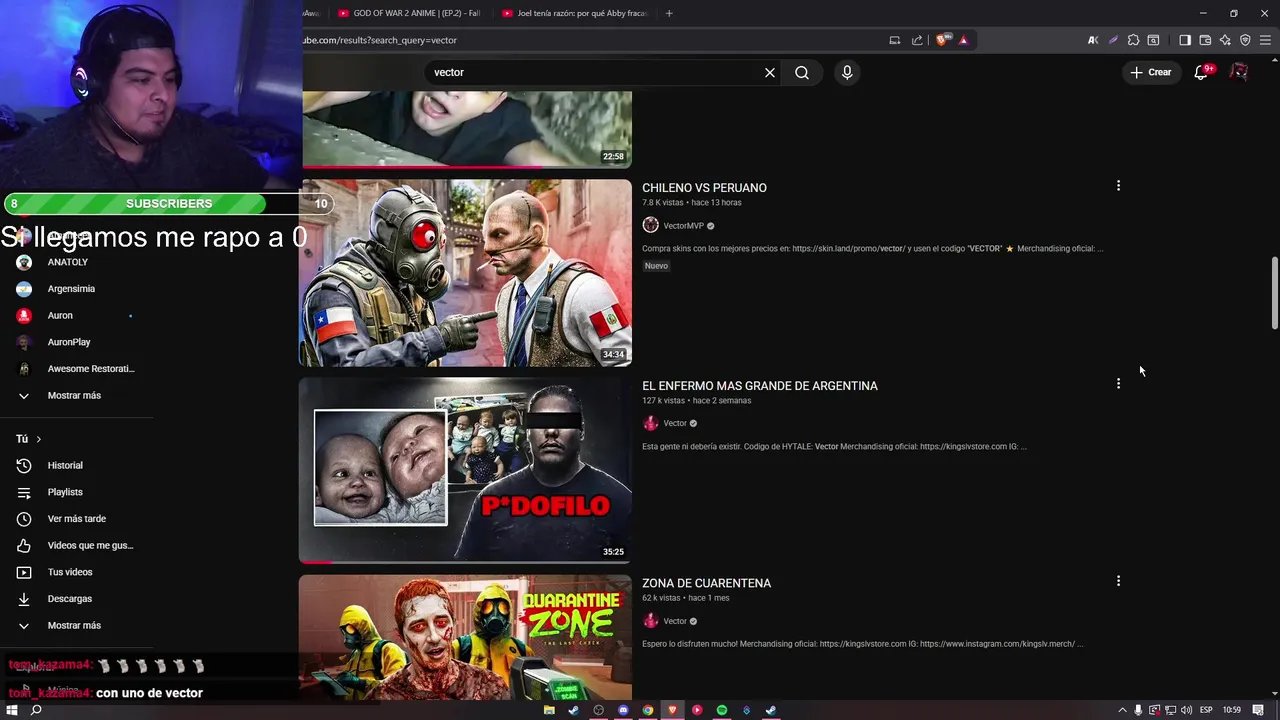Click the Windows Start button
The width and height of the screenshot is (1280, 720).
(x=12, y=710)
